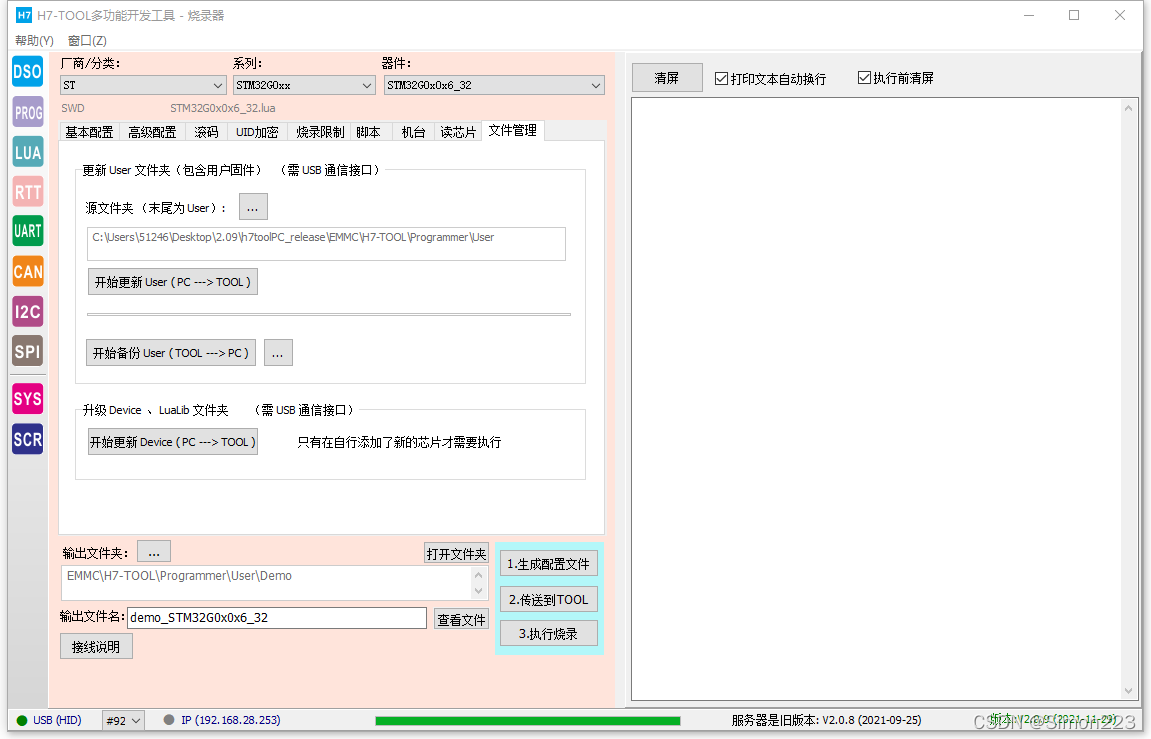
Task: Switch to the 高级配置 tab
Action: [x=152, y=132]
